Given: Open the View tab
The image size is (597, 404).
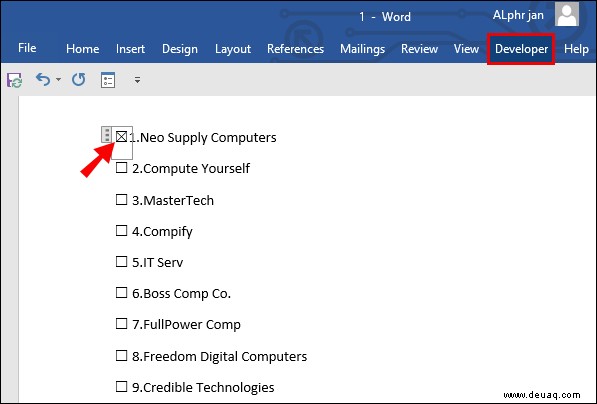Looking at the screenshot, I should point(466,49).
